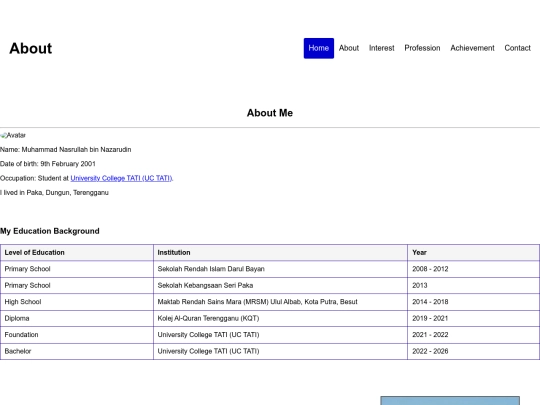Image resolution: width=540 pixels, height=405 pixels.
Task: Select My Education Background heading
Action: [50, 231]
